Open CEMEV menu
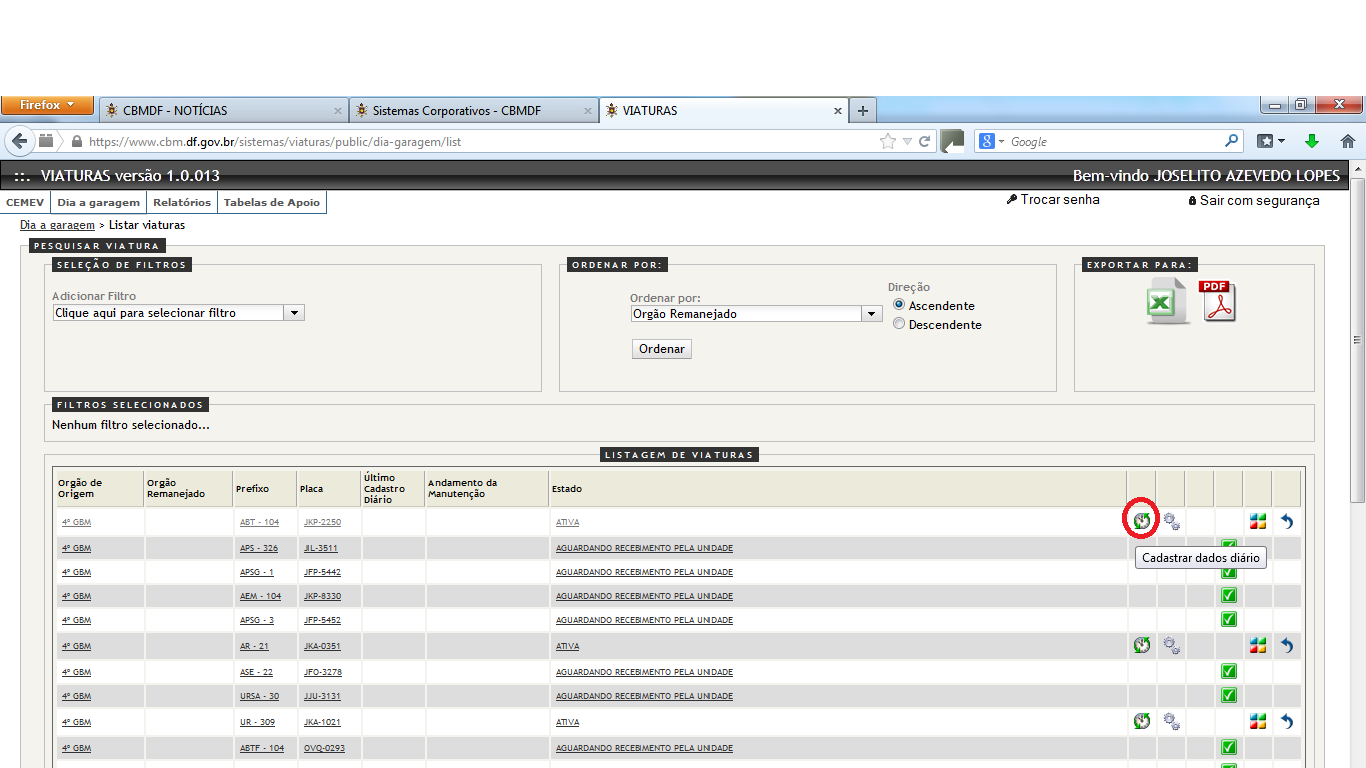The image size is (1366, 768). [x=25, y=202]
